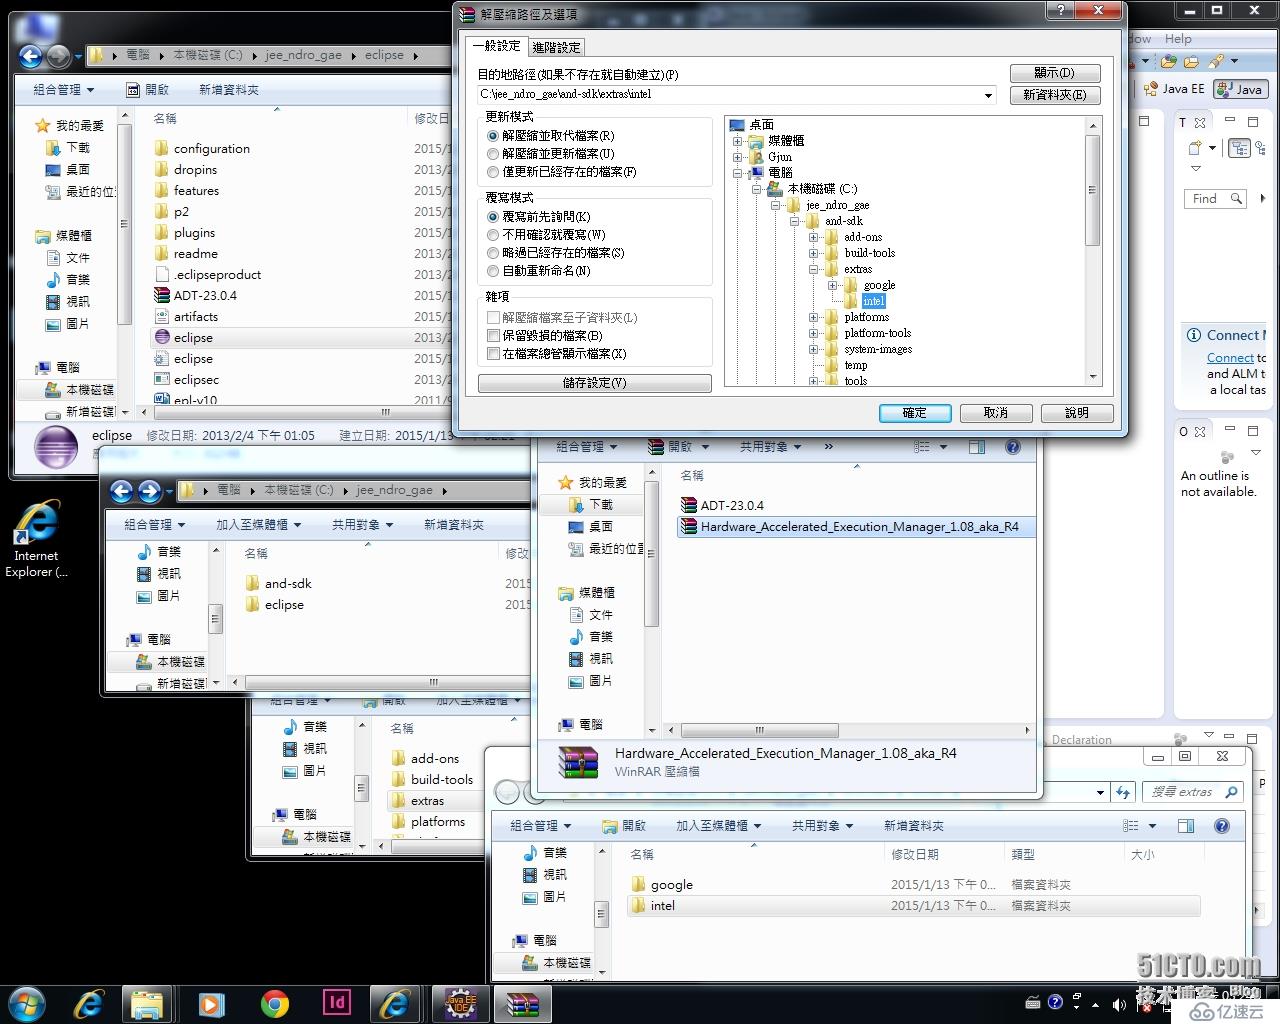Switch to the 一般設定 tab
The image size is (1280, 1024).
(x=496, y=46)
